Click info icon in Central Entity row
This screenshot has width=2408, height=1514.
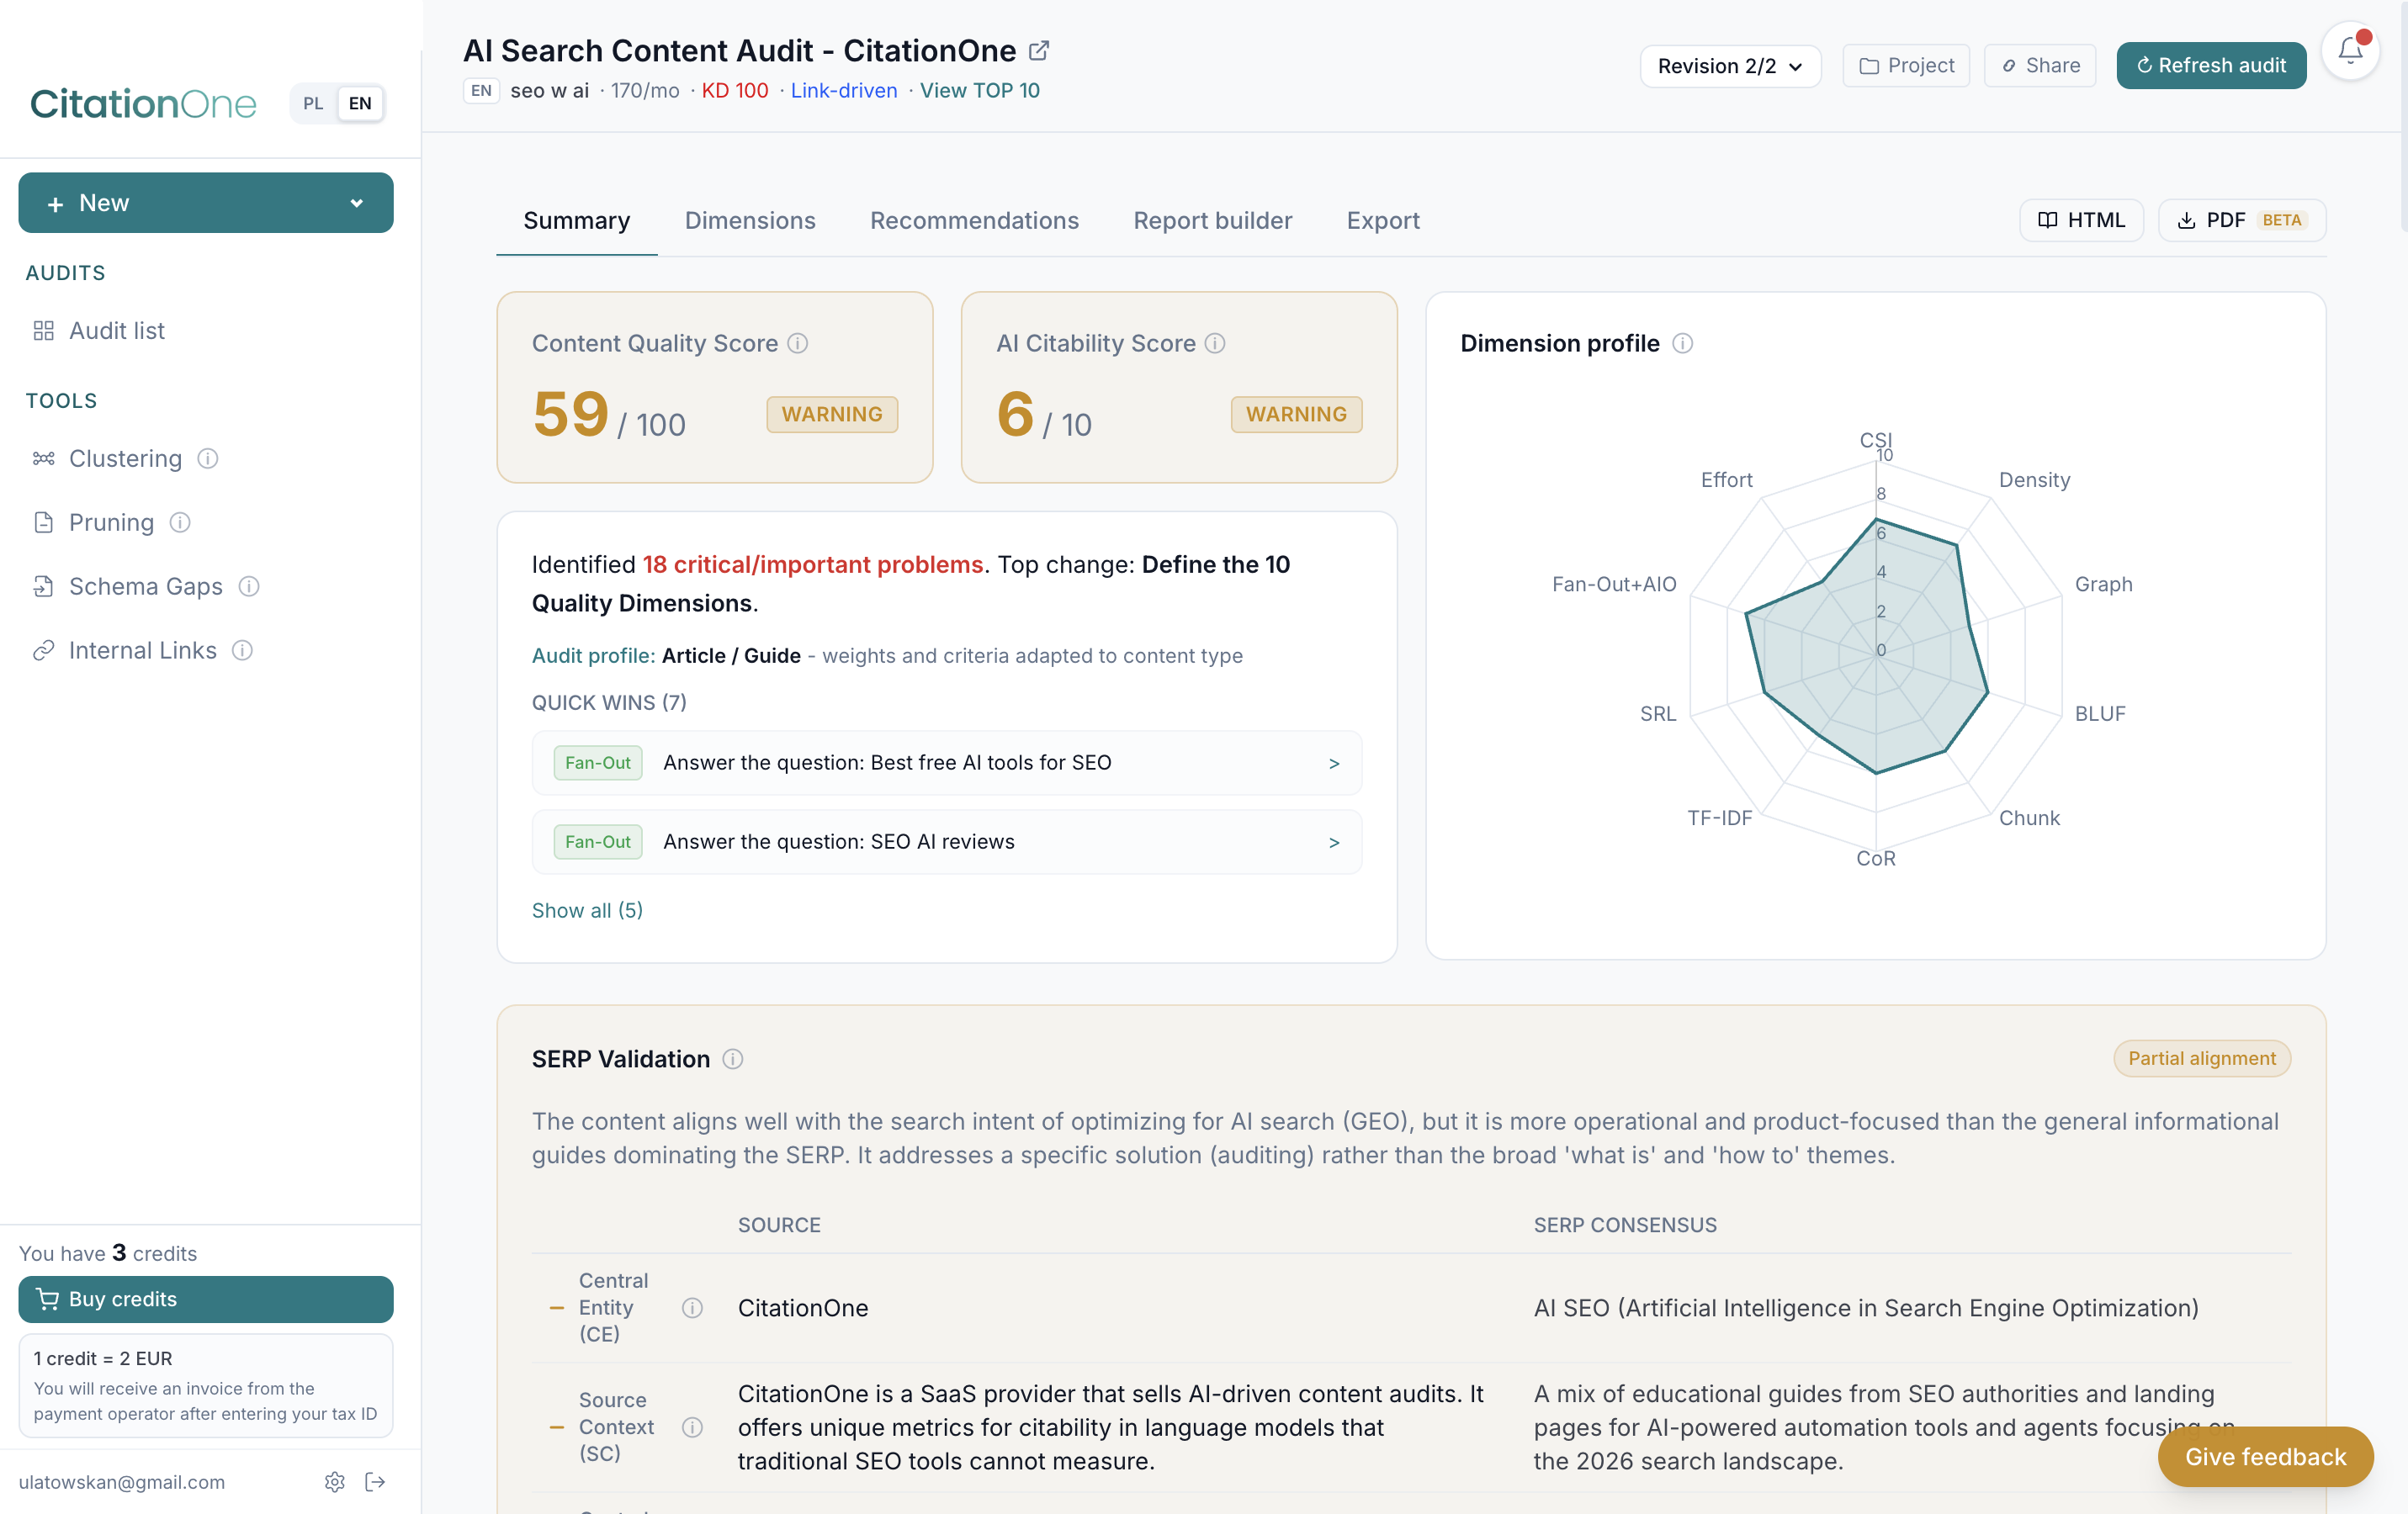point(692,1308)
